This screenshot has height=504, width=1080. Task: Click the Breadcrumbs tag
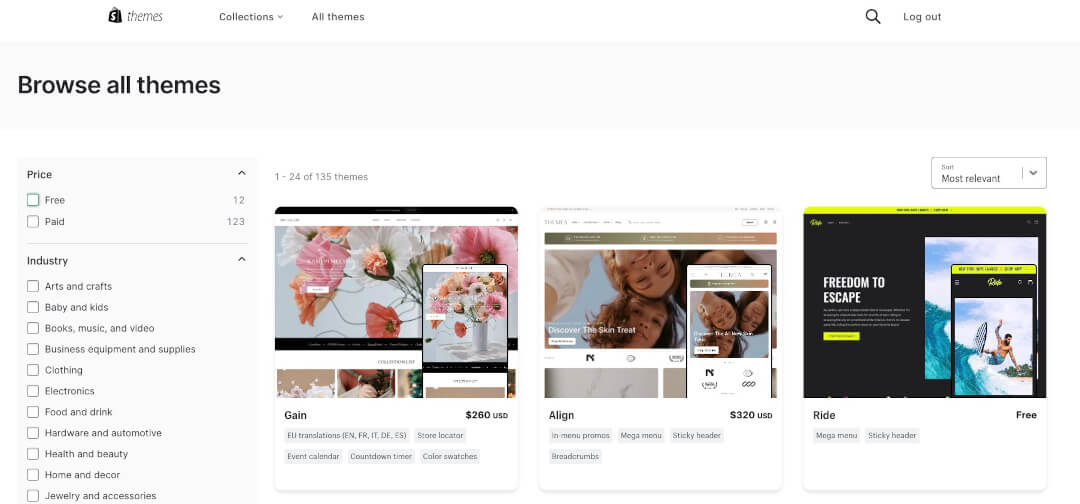(x=575, y=456)
